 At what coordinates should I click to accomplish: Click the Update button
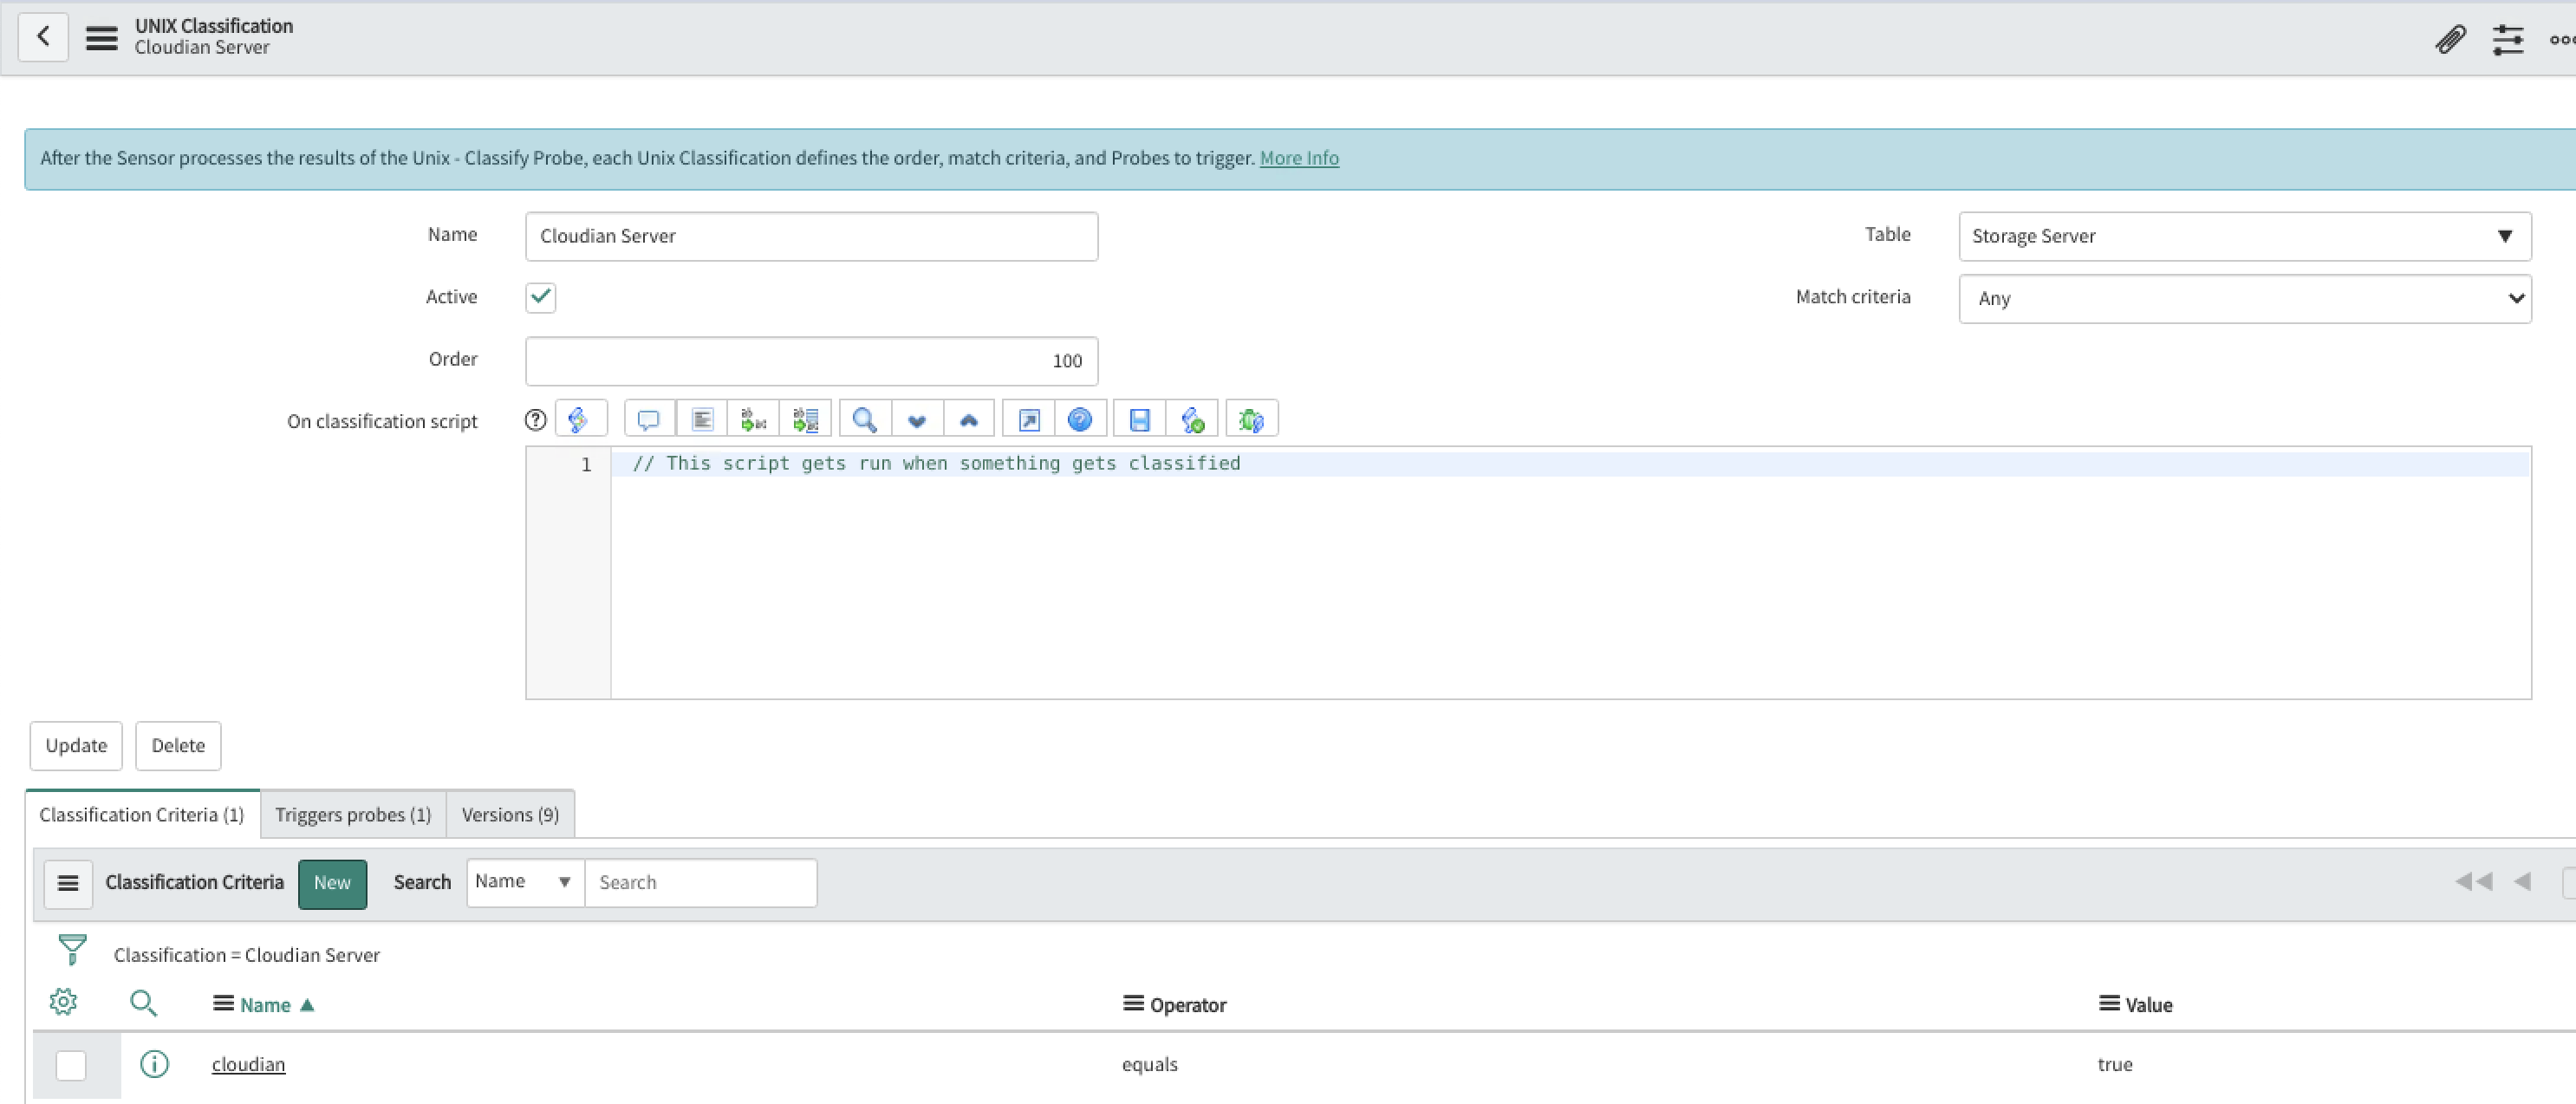tap(76, 746)
